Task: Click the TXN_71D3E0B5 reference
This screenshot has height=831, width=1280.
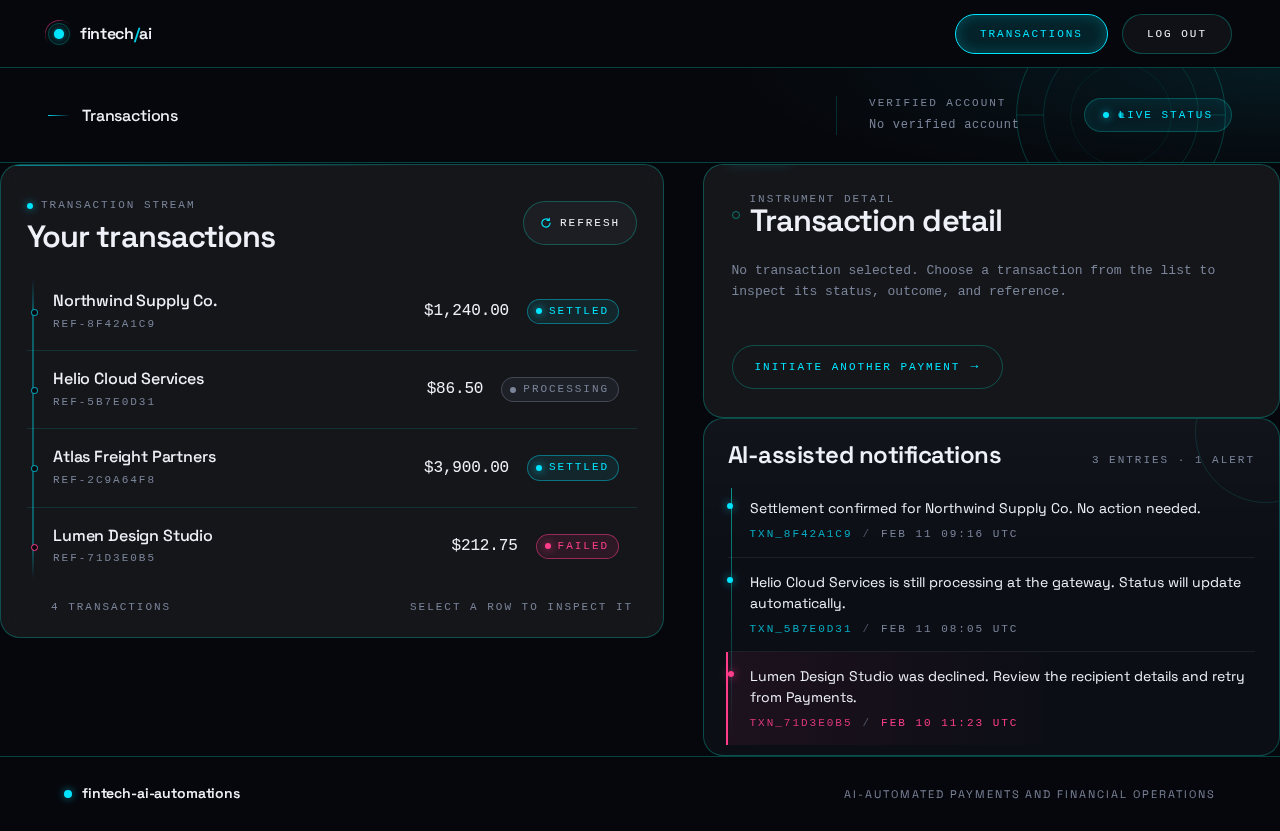Action: 801,723
